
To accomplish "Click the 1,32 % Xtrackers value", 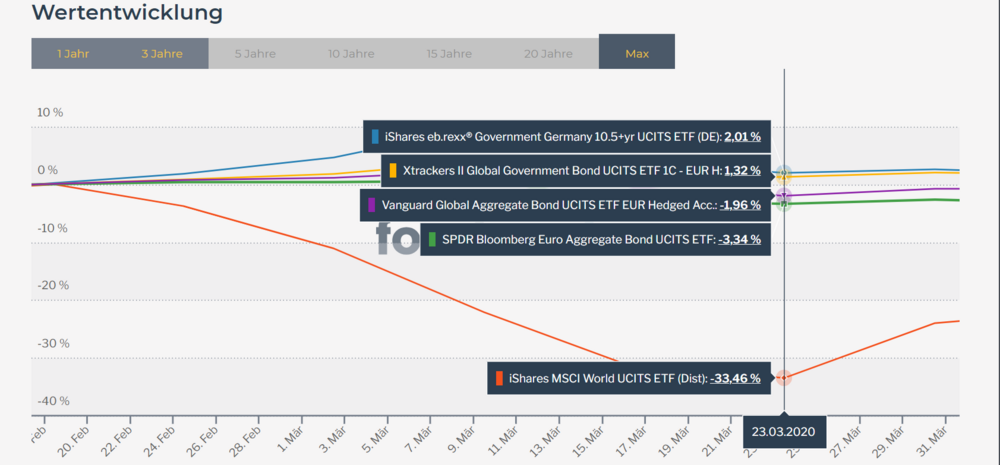I will (x=742, y=171).
